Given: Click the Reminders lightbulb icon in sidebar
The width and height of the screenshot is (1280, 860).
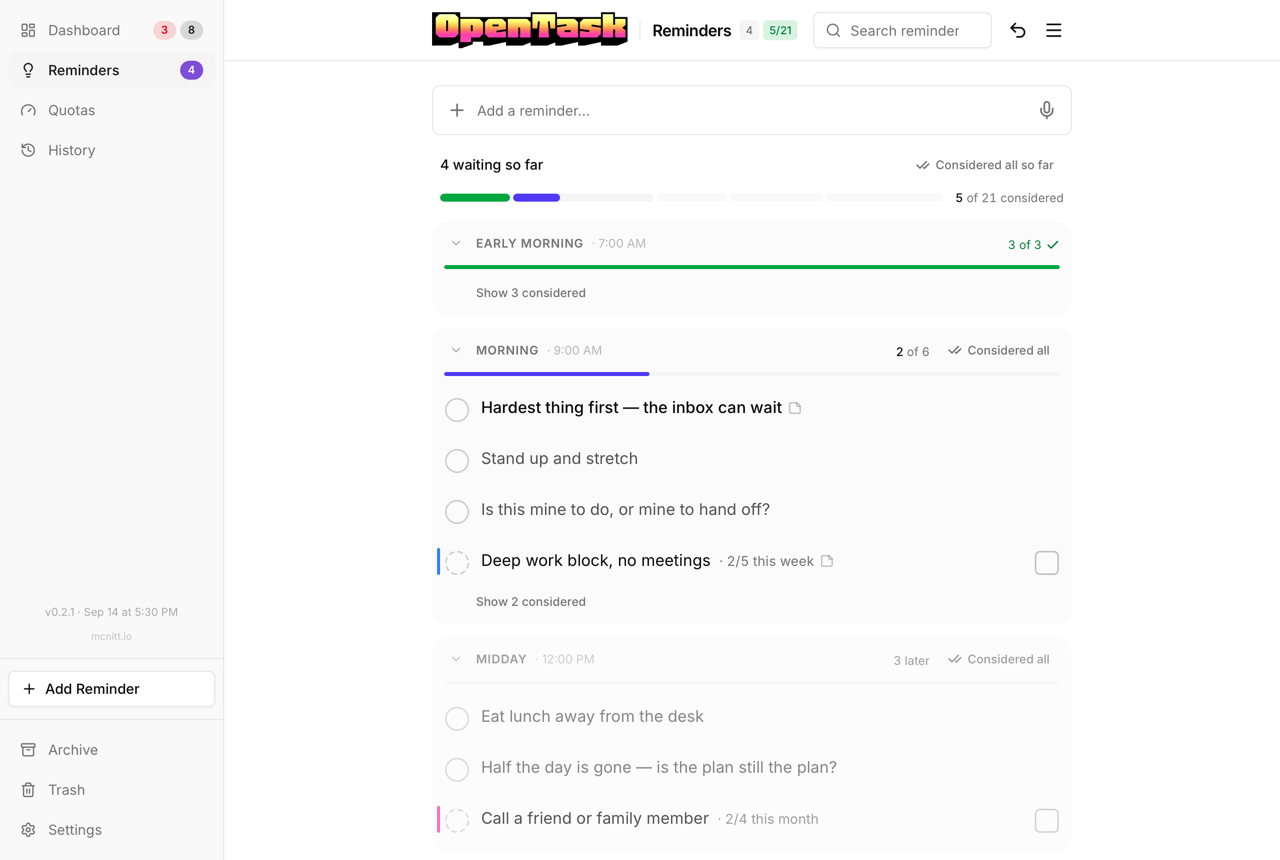Looking at the screenshot, I should [28, 70].
